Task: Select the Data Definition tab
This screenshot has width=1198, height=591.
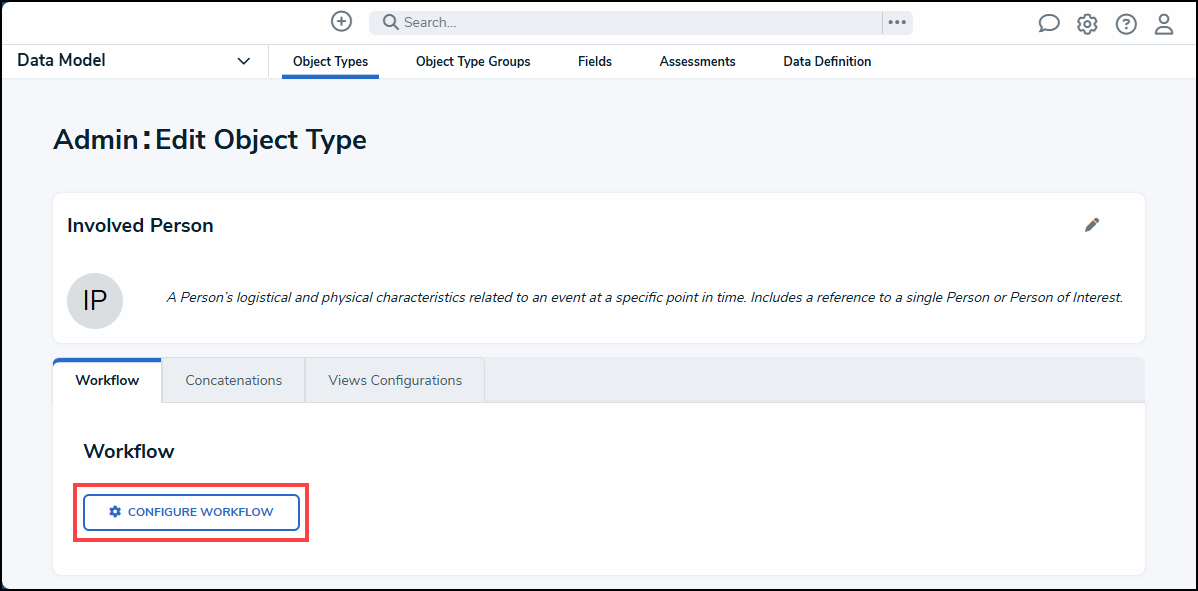Action: pos(827,62)
